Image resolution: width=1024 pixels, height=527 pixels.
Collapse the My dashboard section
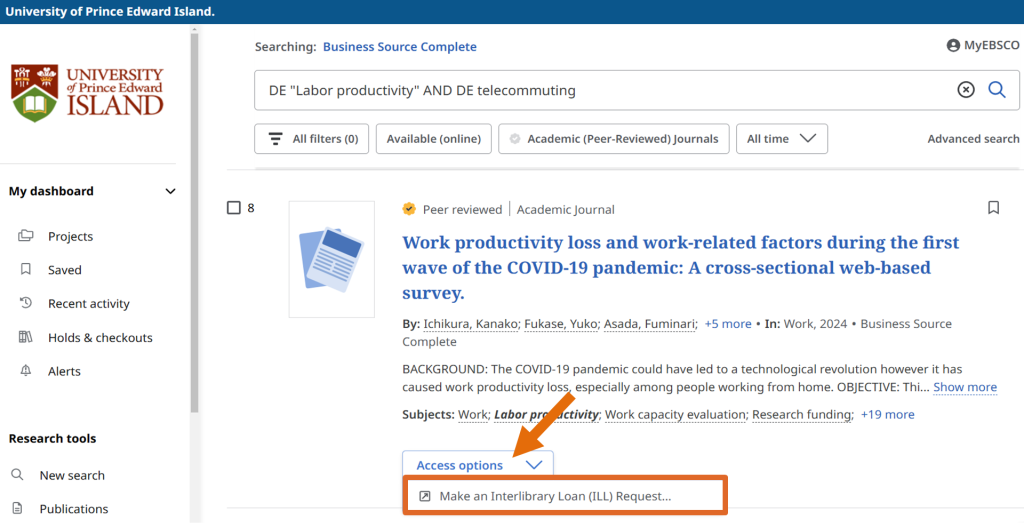point(170,191)
